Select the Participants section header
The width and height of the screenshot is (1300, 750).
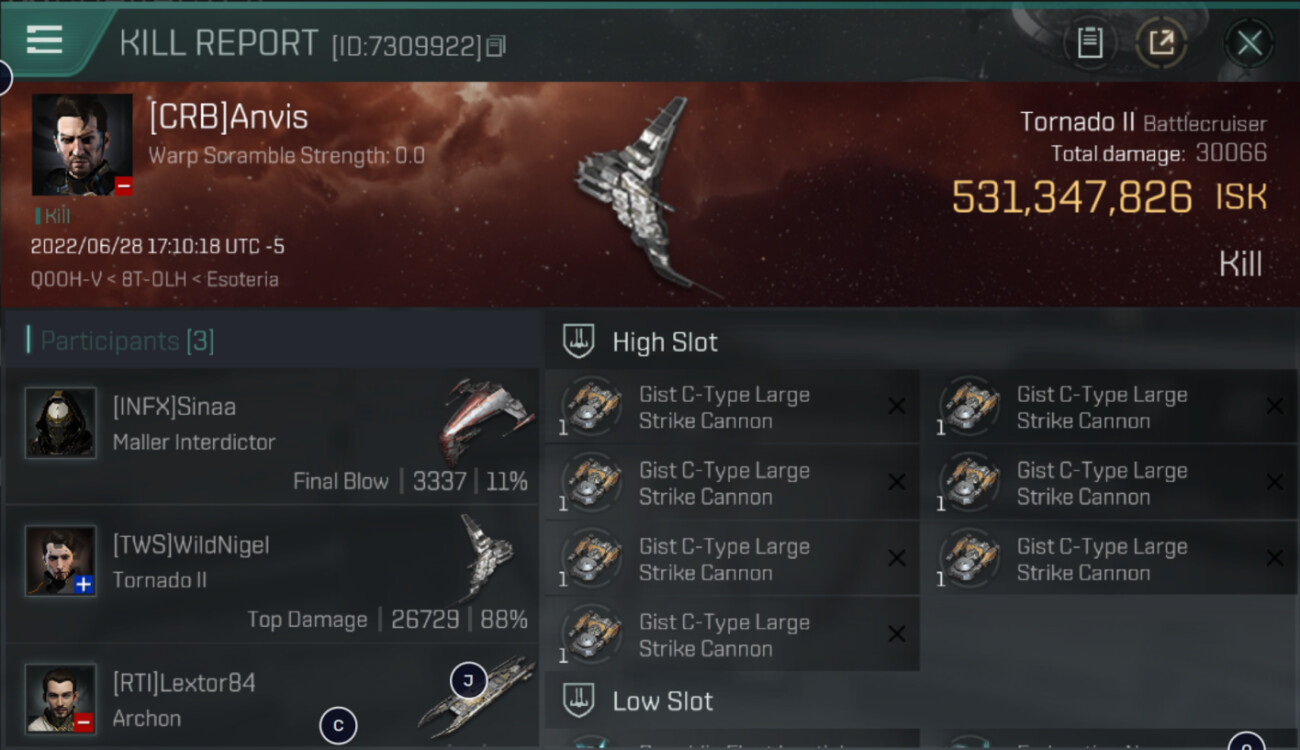point(126,341)
